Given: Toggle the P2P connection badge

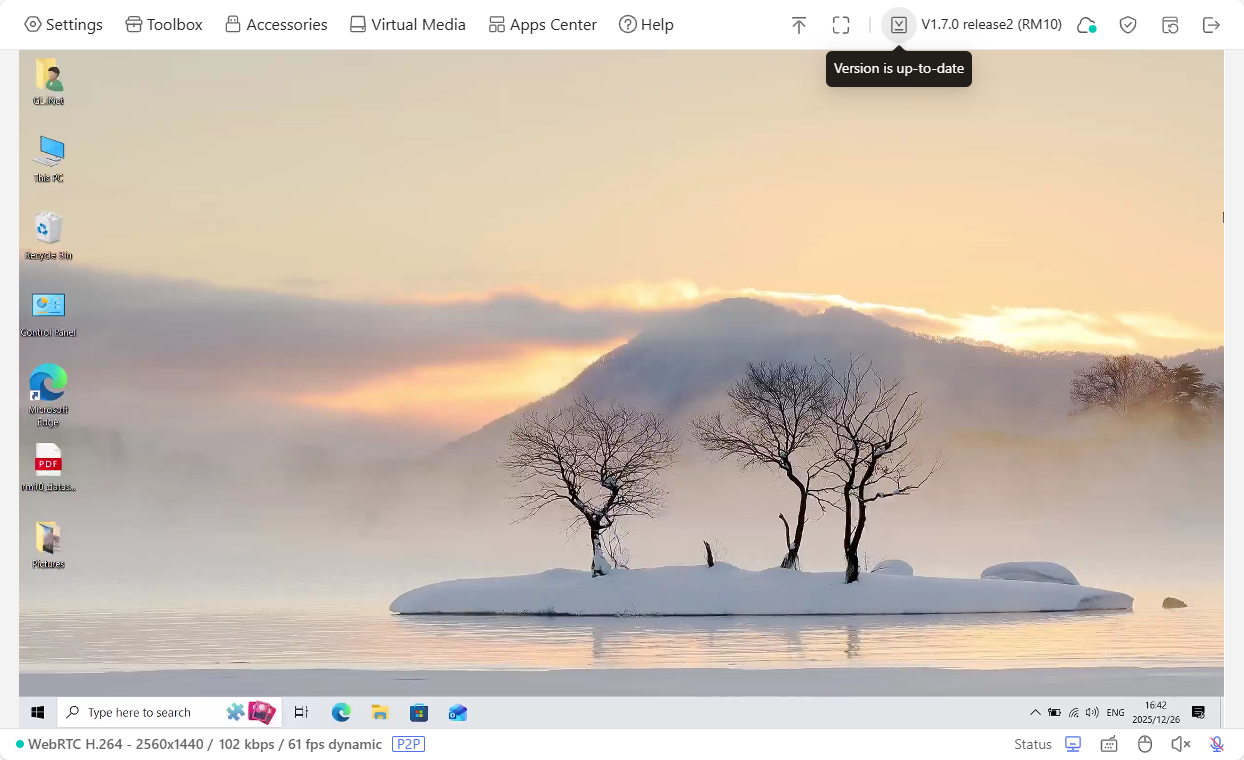Looking at the screenshot, I should [x=408, y=744].
